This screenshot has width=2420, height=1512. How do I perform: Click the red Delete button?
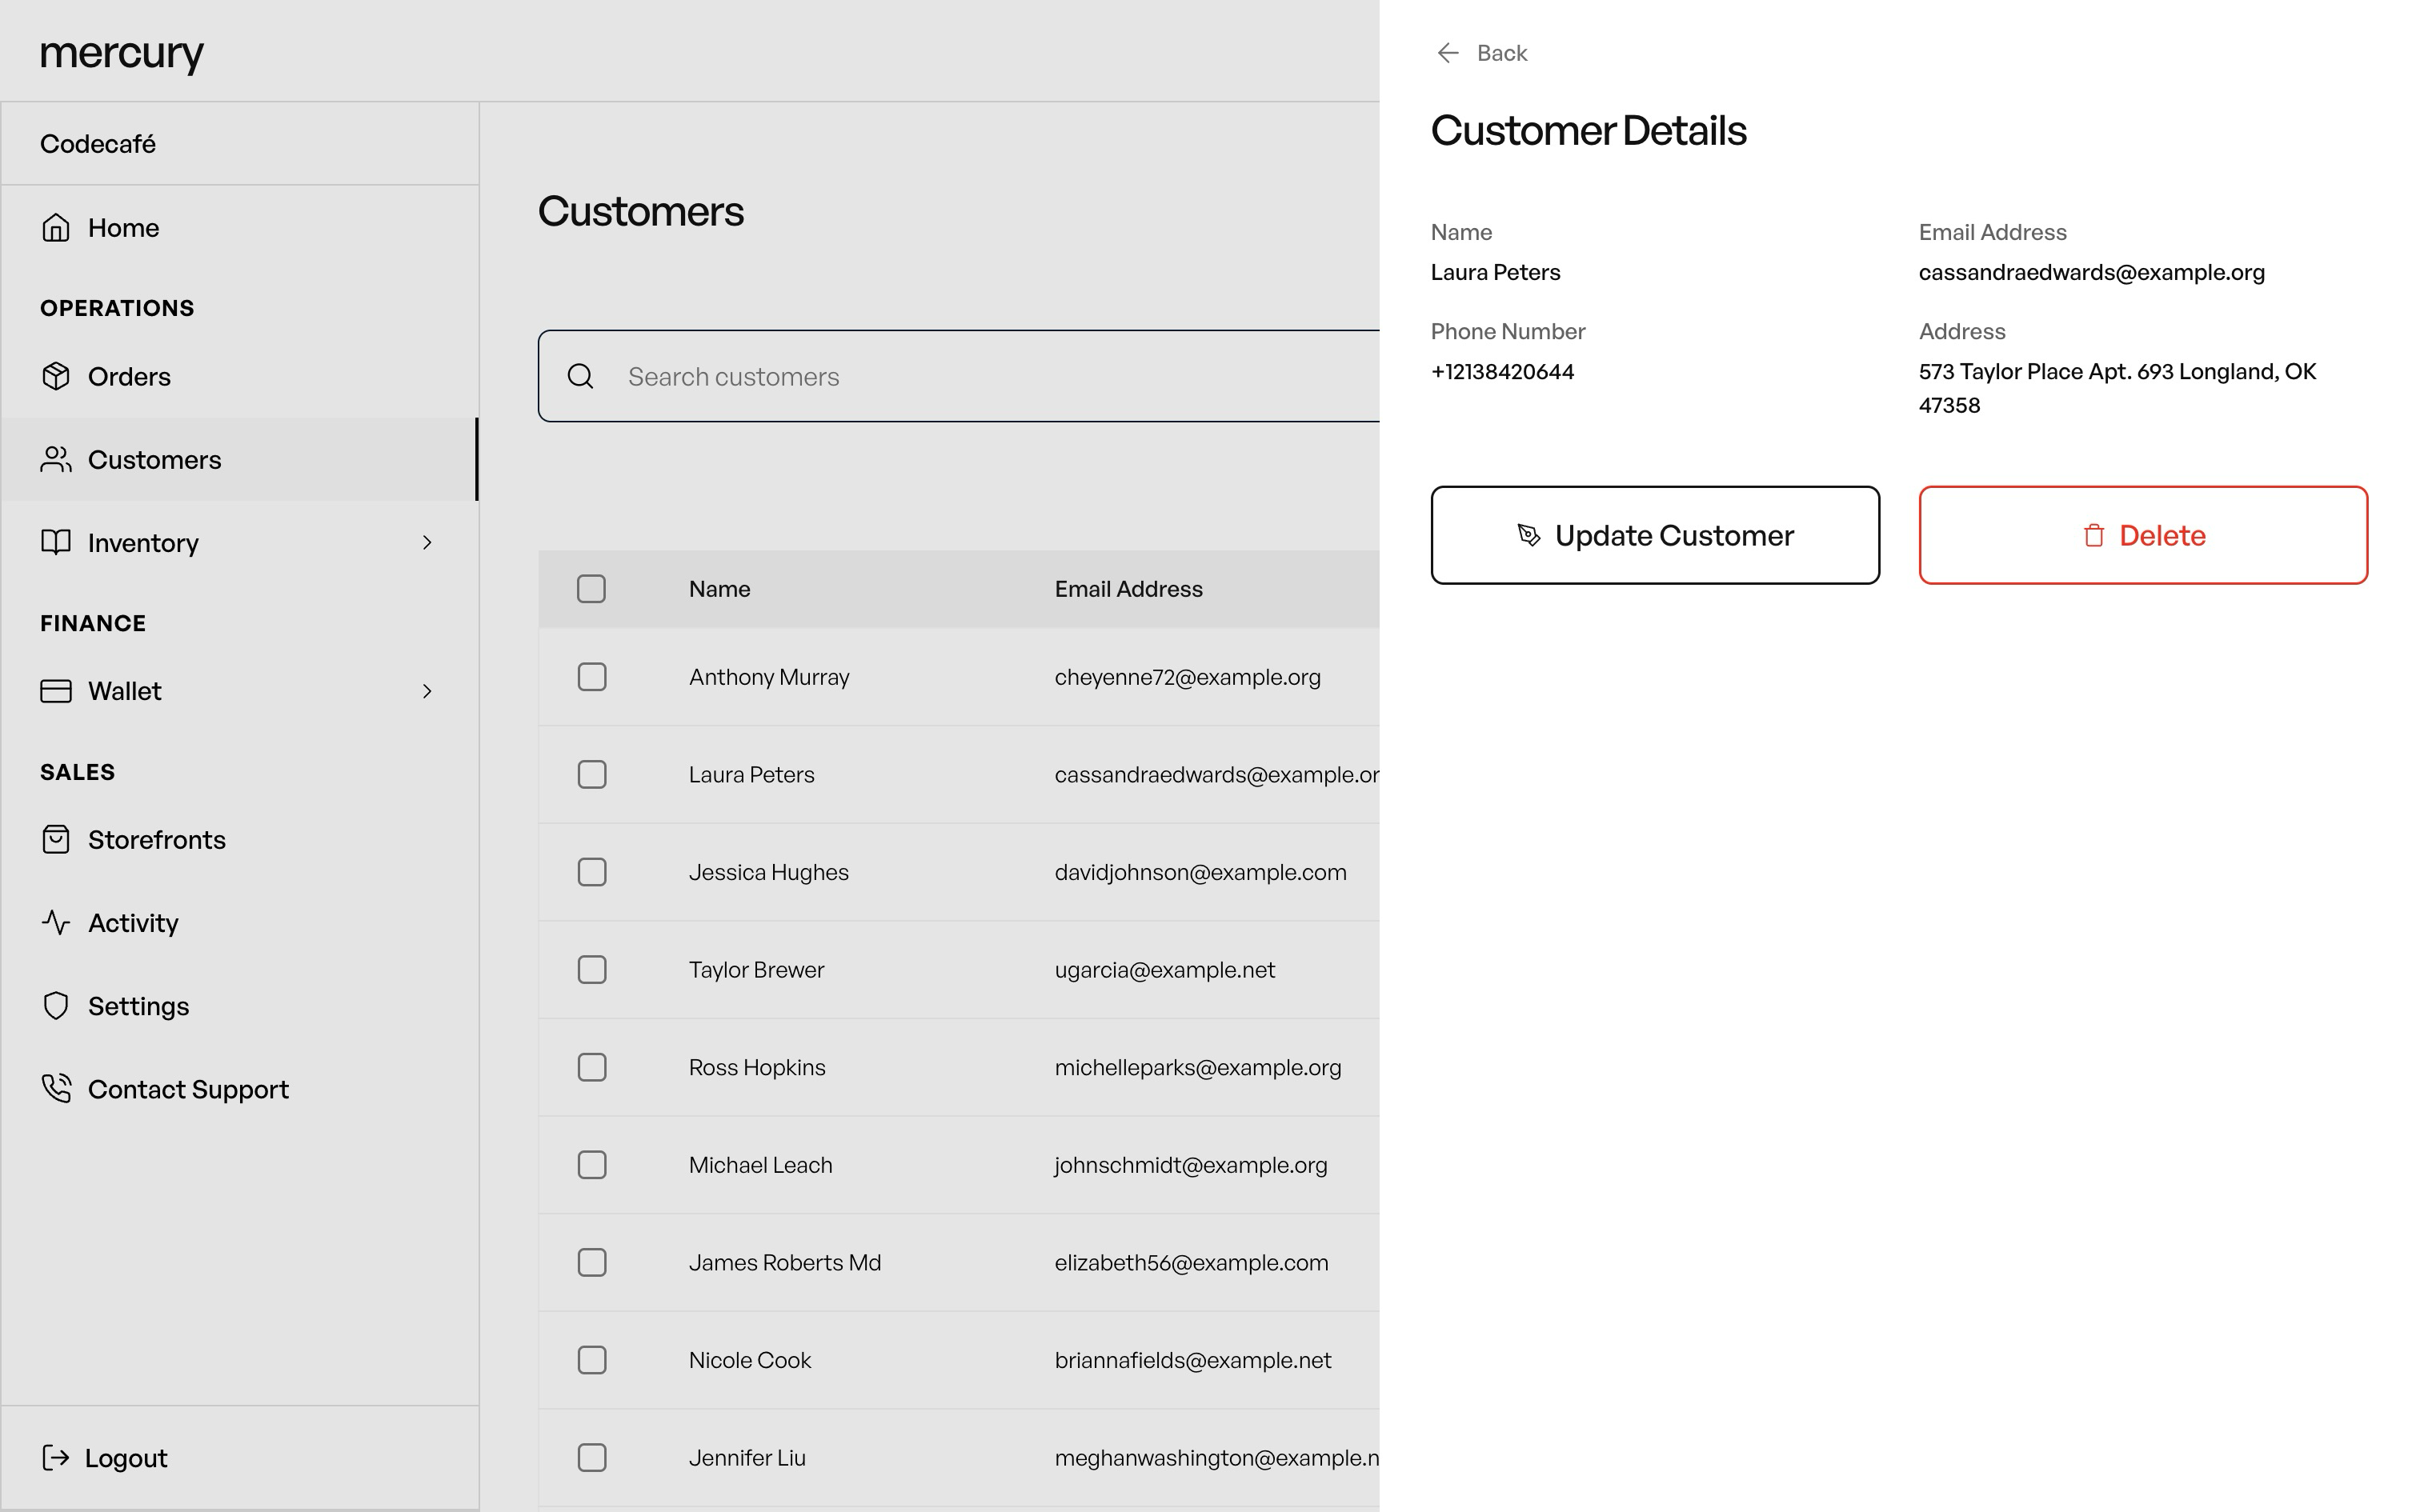(2142, 535)
